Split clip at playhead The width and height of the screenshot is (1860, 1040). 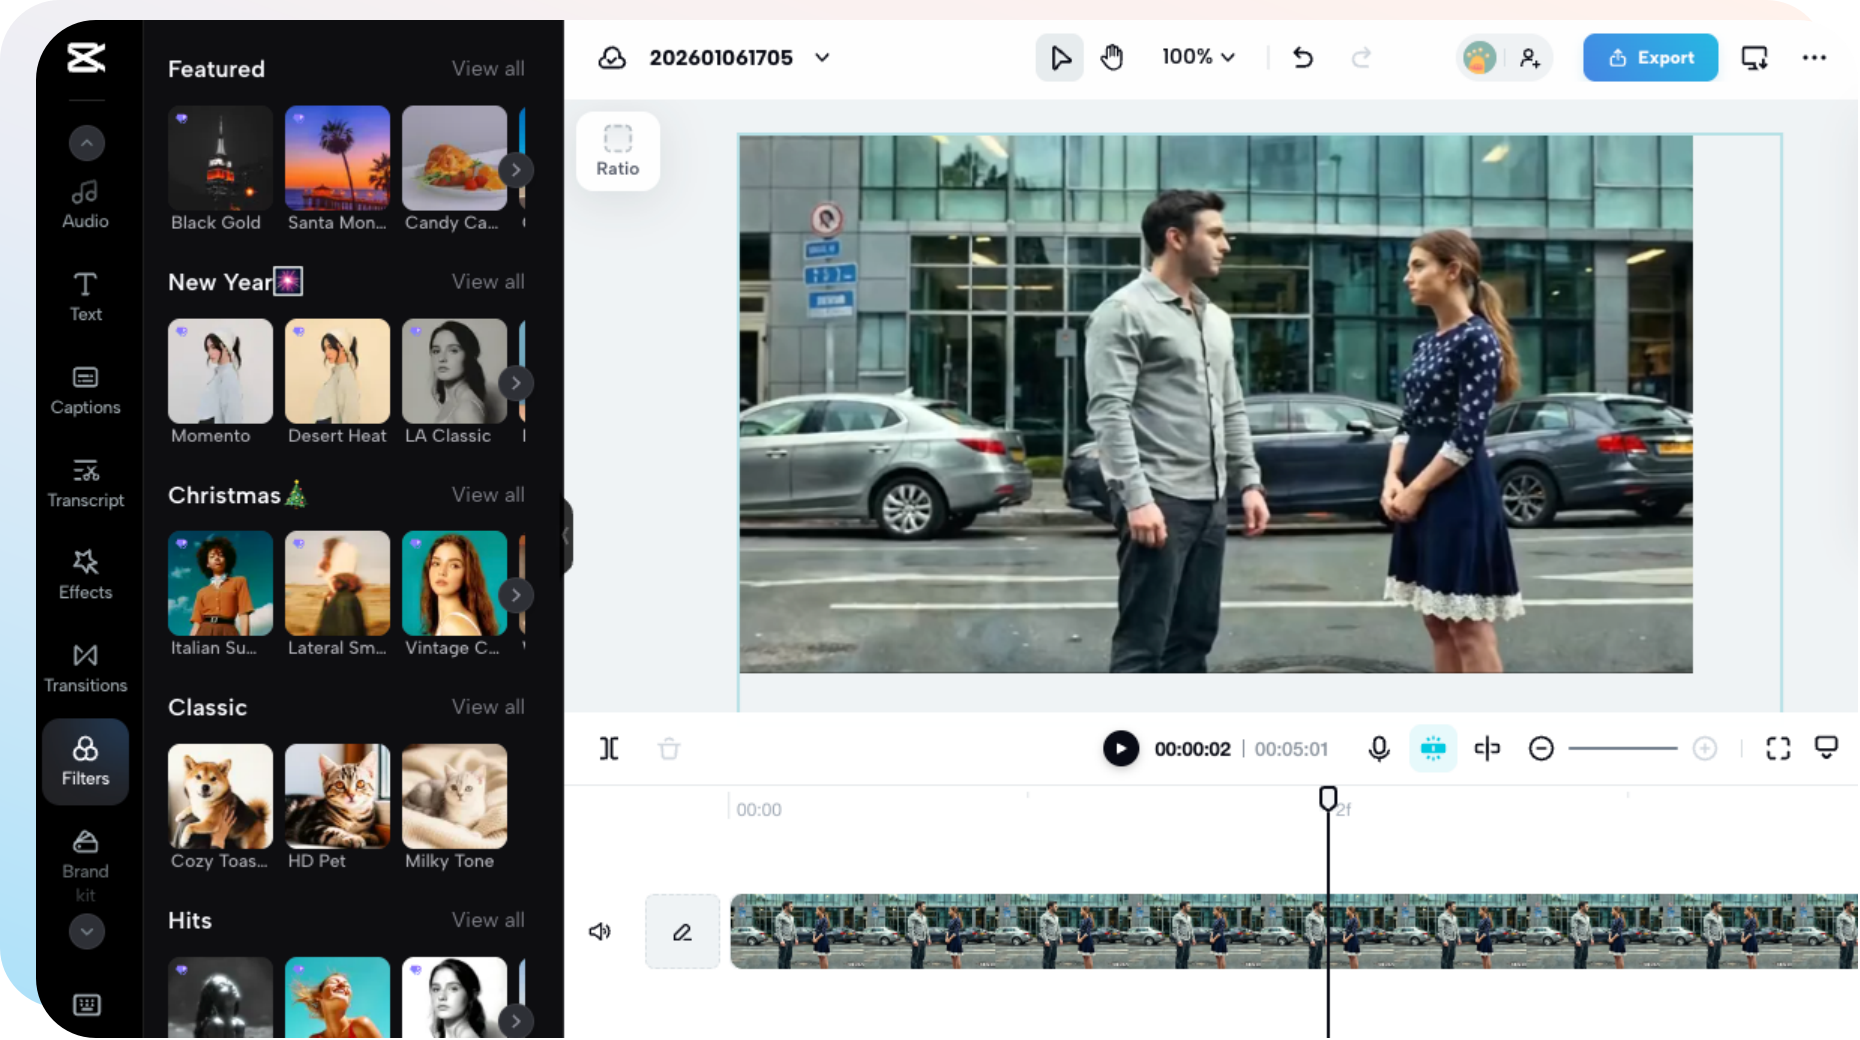point(609,748)
